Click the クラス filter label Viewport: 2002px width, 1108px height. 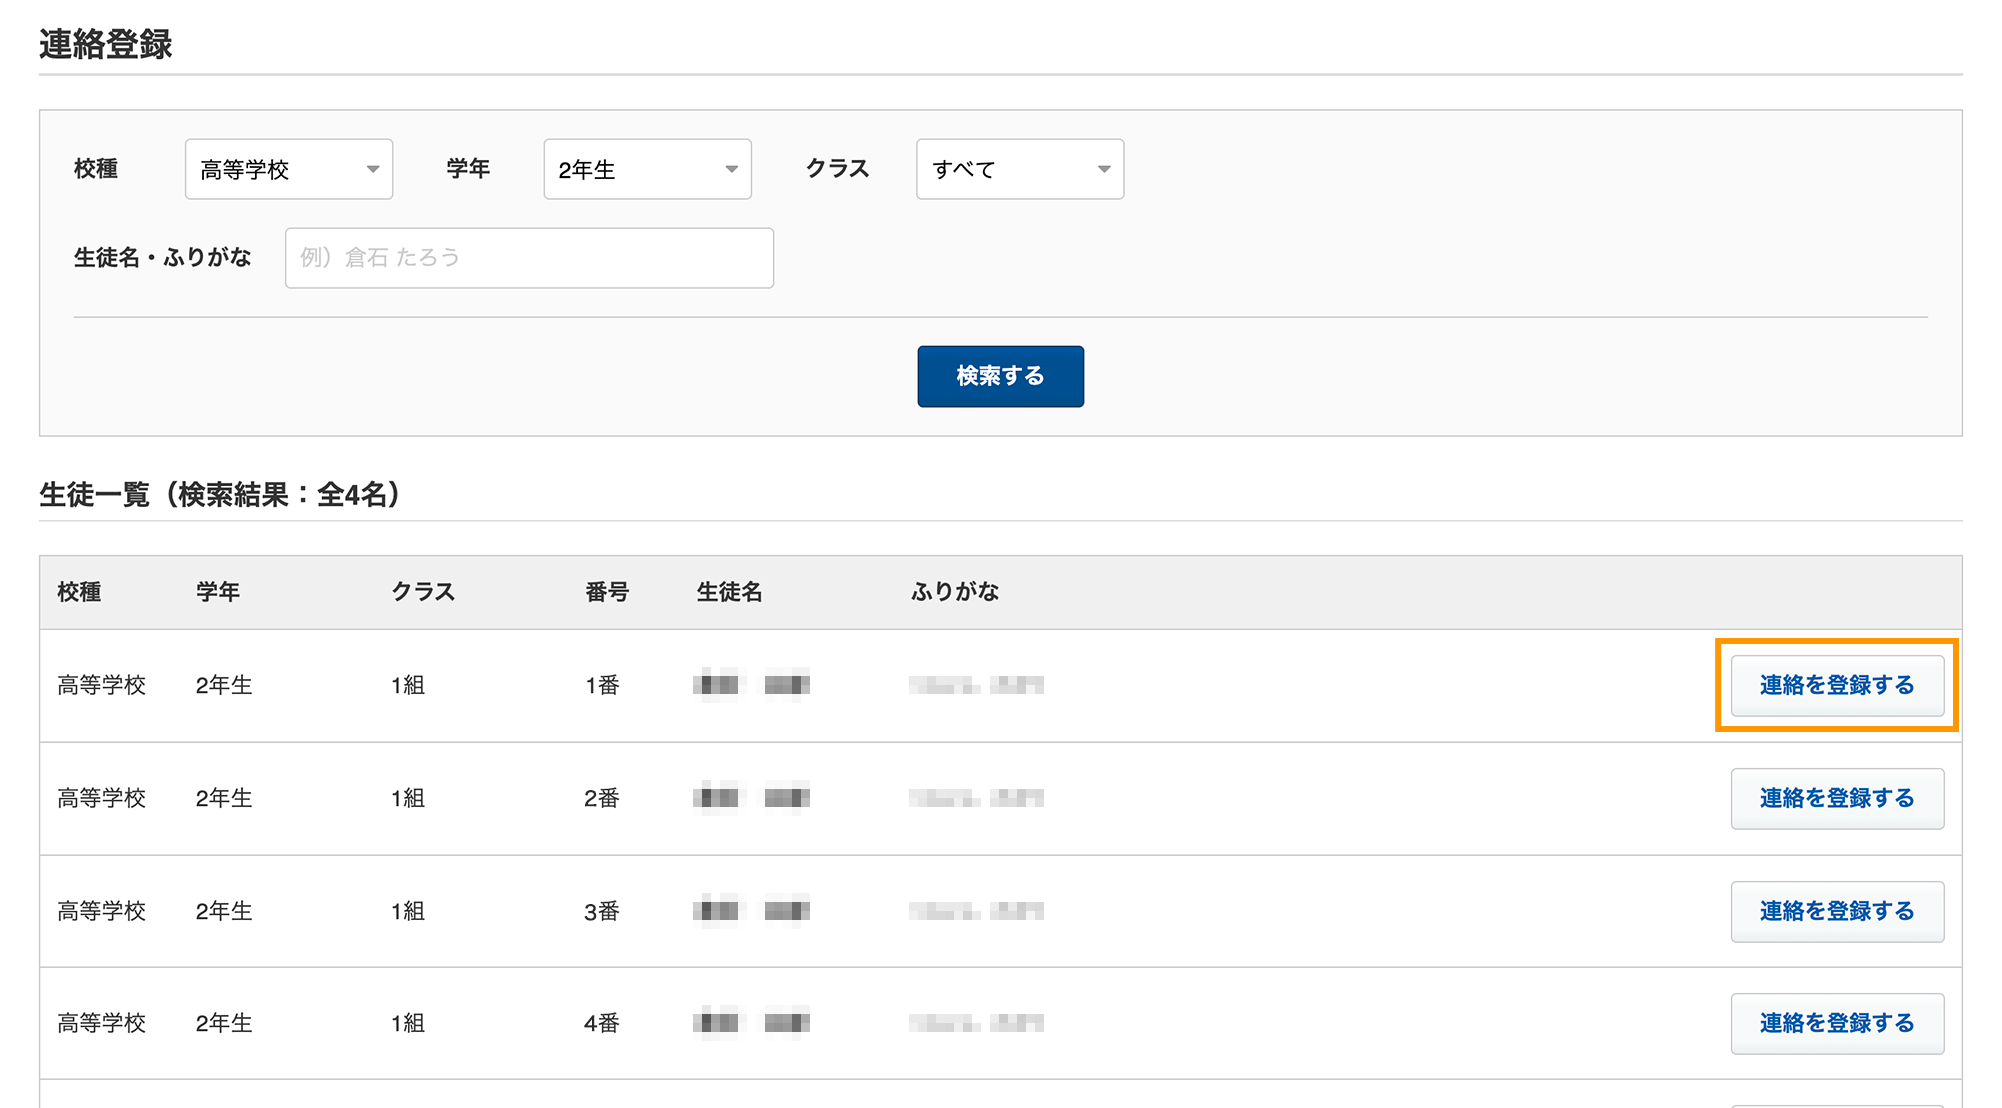point(838,169)
